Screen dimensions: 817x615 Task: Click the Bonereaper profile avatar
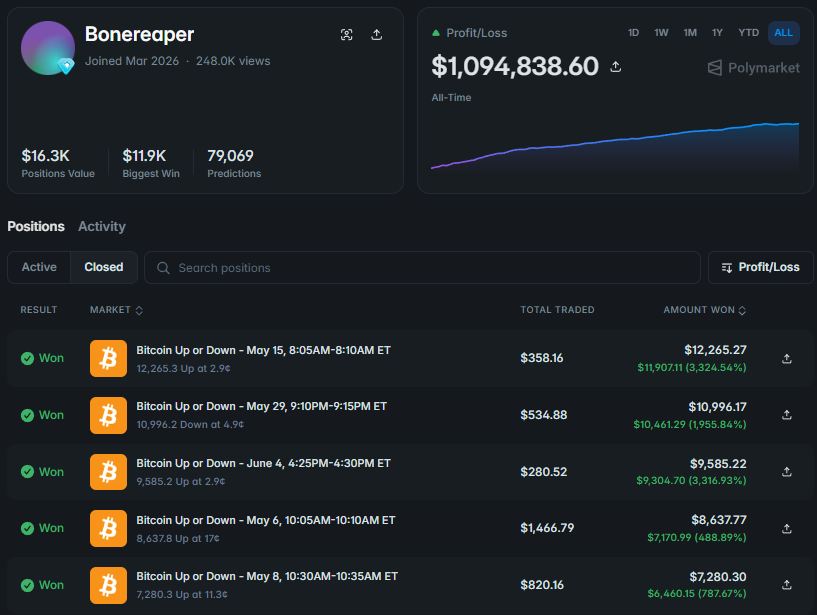click(48, 48)
